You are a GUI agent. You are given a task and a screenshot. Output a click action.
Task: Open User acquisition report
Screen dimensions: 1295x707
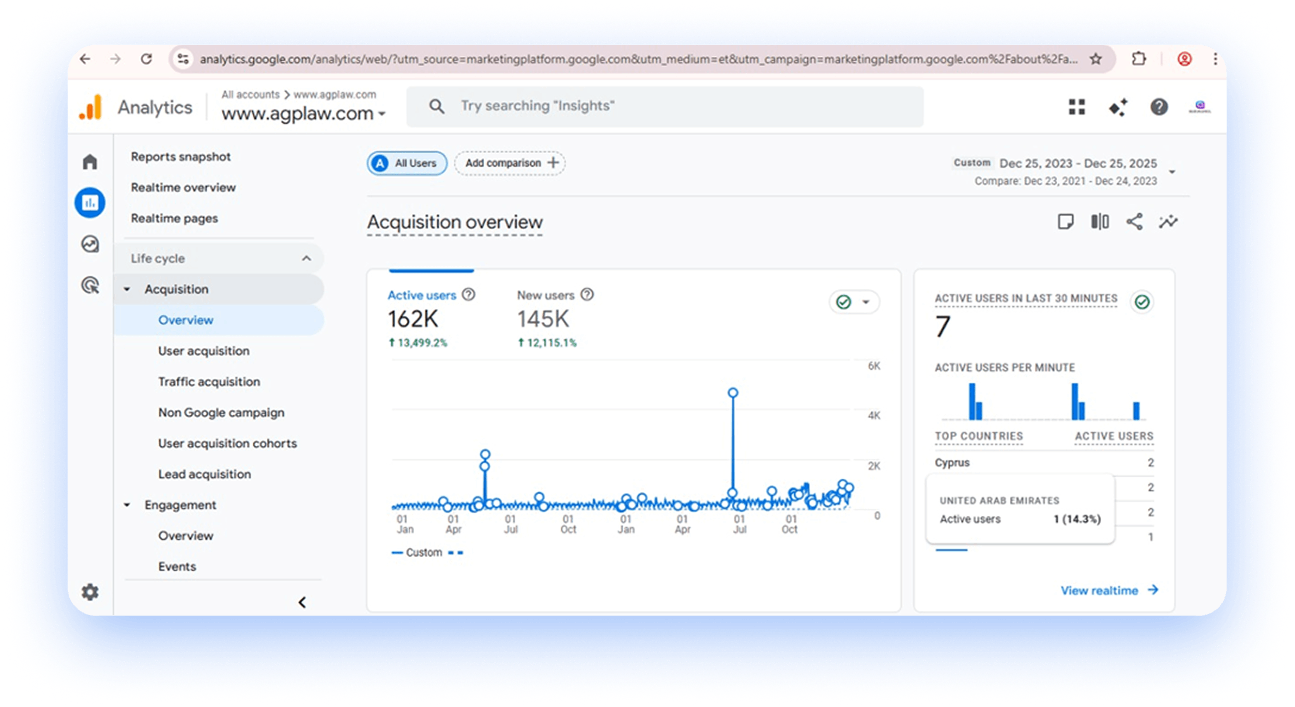tap(204, 351)
